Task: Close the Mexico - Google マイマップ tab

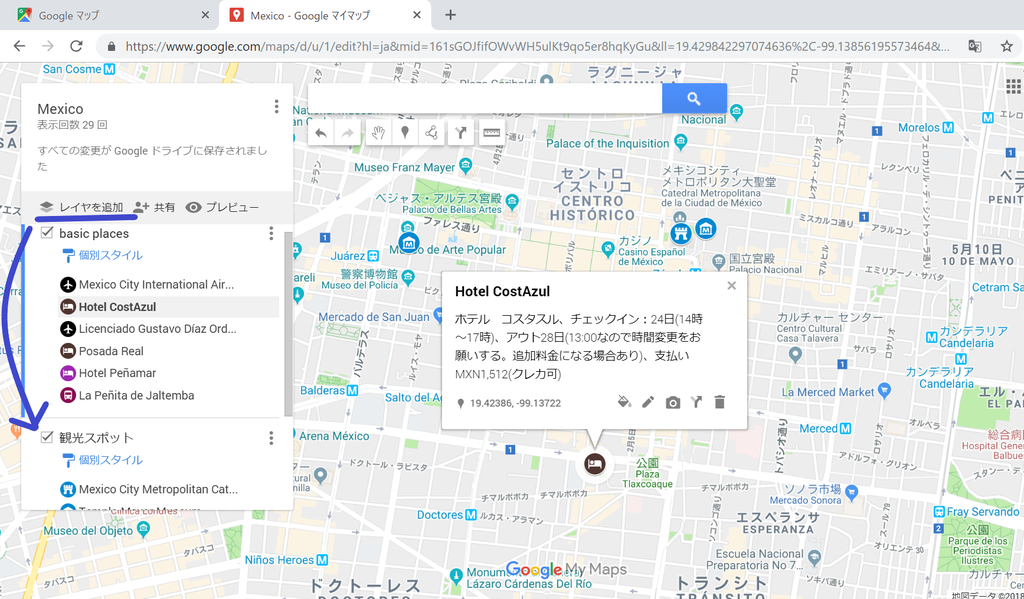Action: [418, 15]
